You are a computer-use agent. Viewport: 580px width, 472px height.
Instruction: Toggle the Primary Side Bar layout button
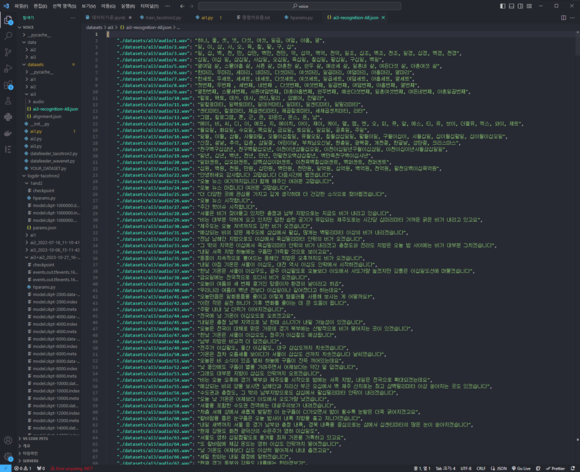502,6
